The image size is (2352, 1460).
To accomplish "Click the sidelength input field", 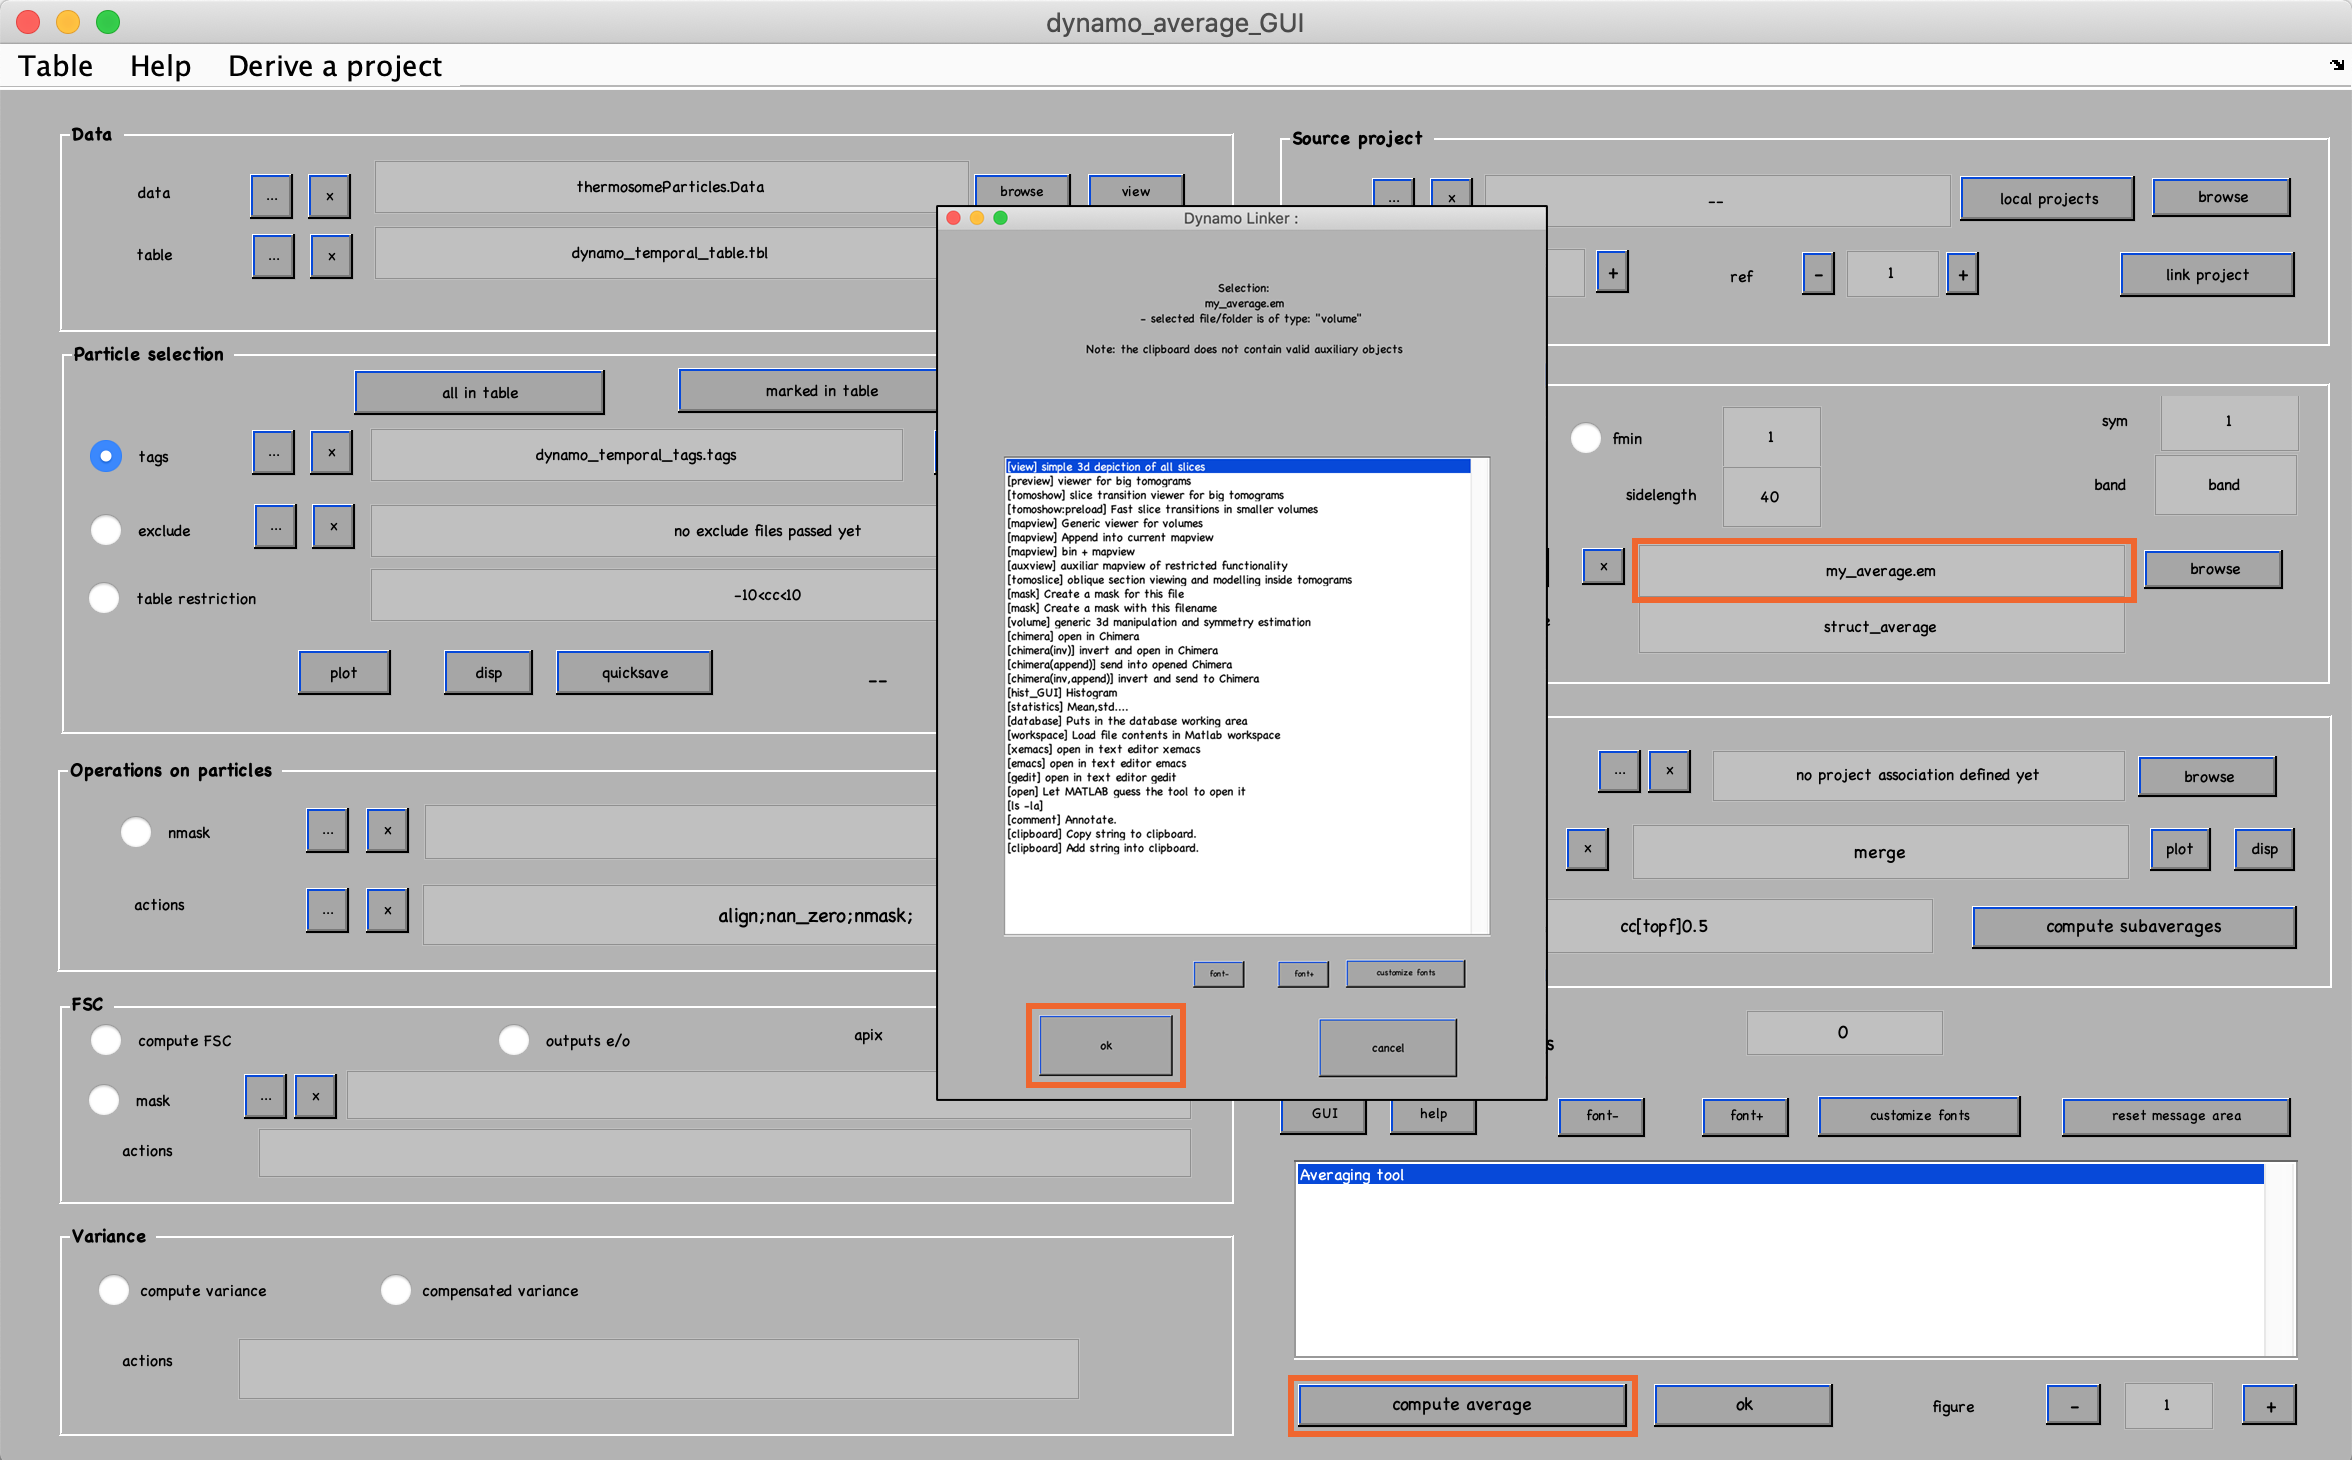I will pos(1770,496).
